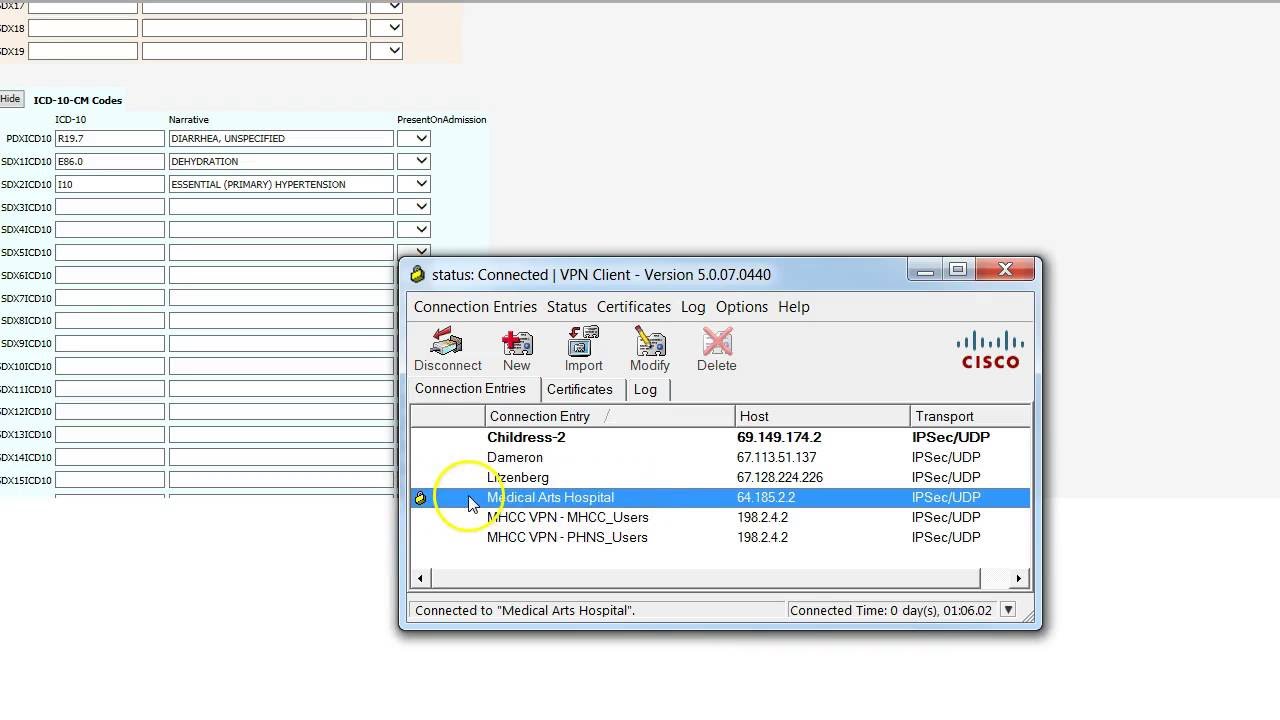Open the Log menu

click(693, 307)
